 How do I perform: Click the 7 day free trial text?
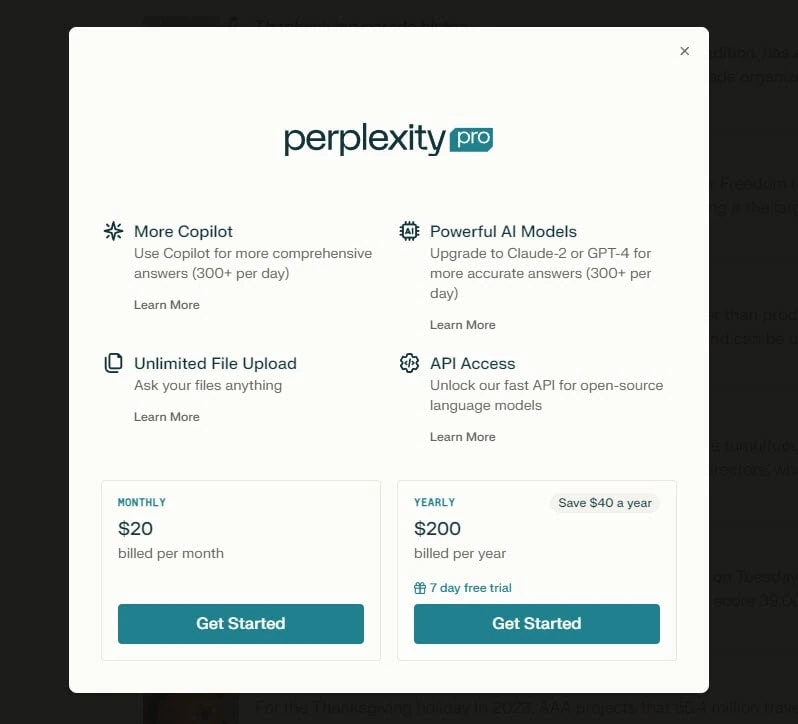pyautogui.click(x=471, y=588)
